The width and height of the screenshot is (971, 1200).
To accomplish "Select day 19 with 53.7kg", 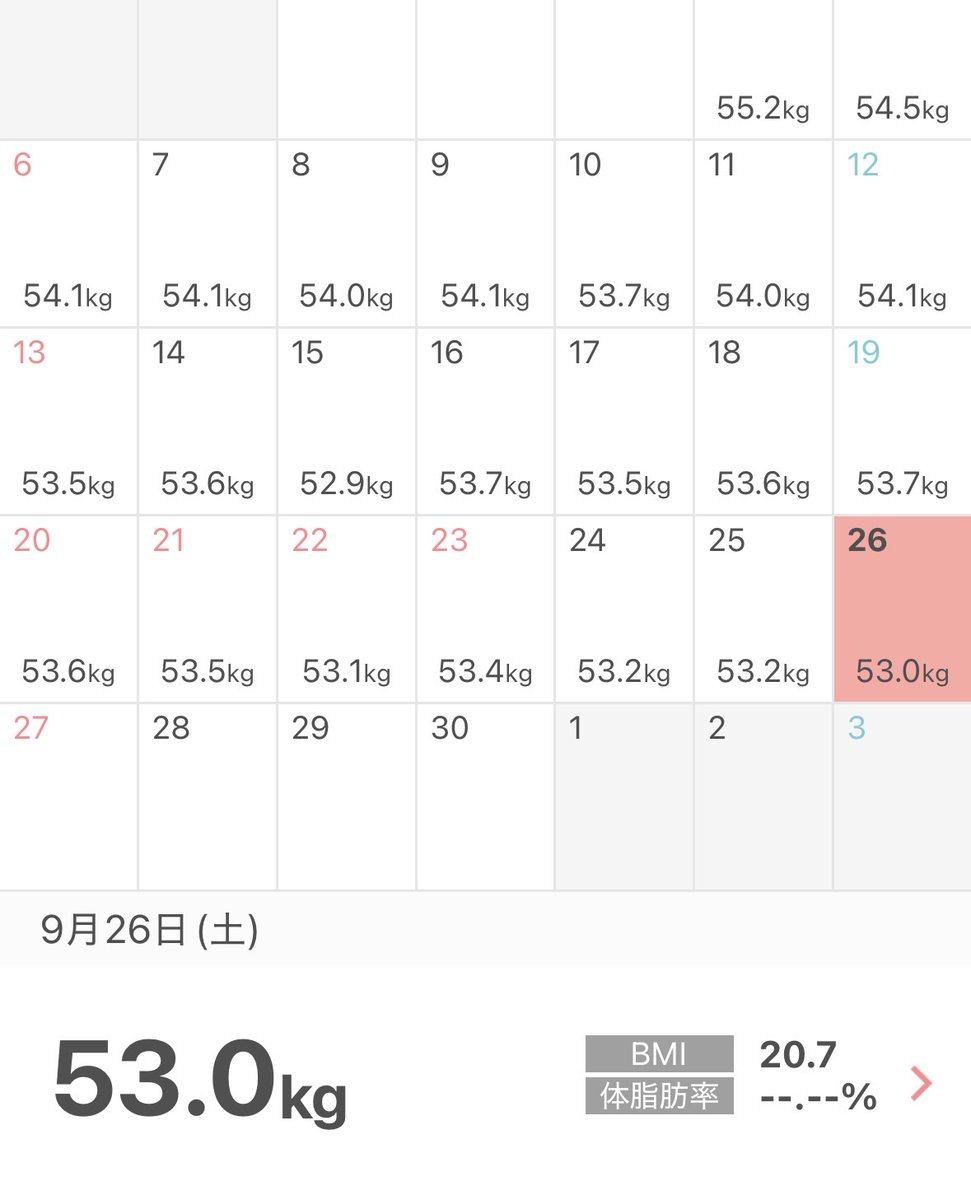I will (x=902, y=421).
